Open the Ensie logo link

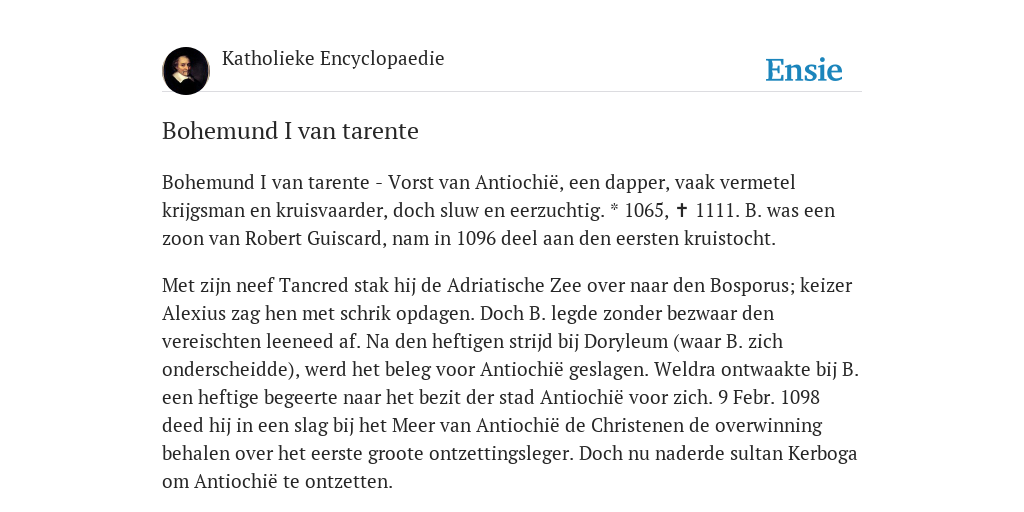[804, 70]
